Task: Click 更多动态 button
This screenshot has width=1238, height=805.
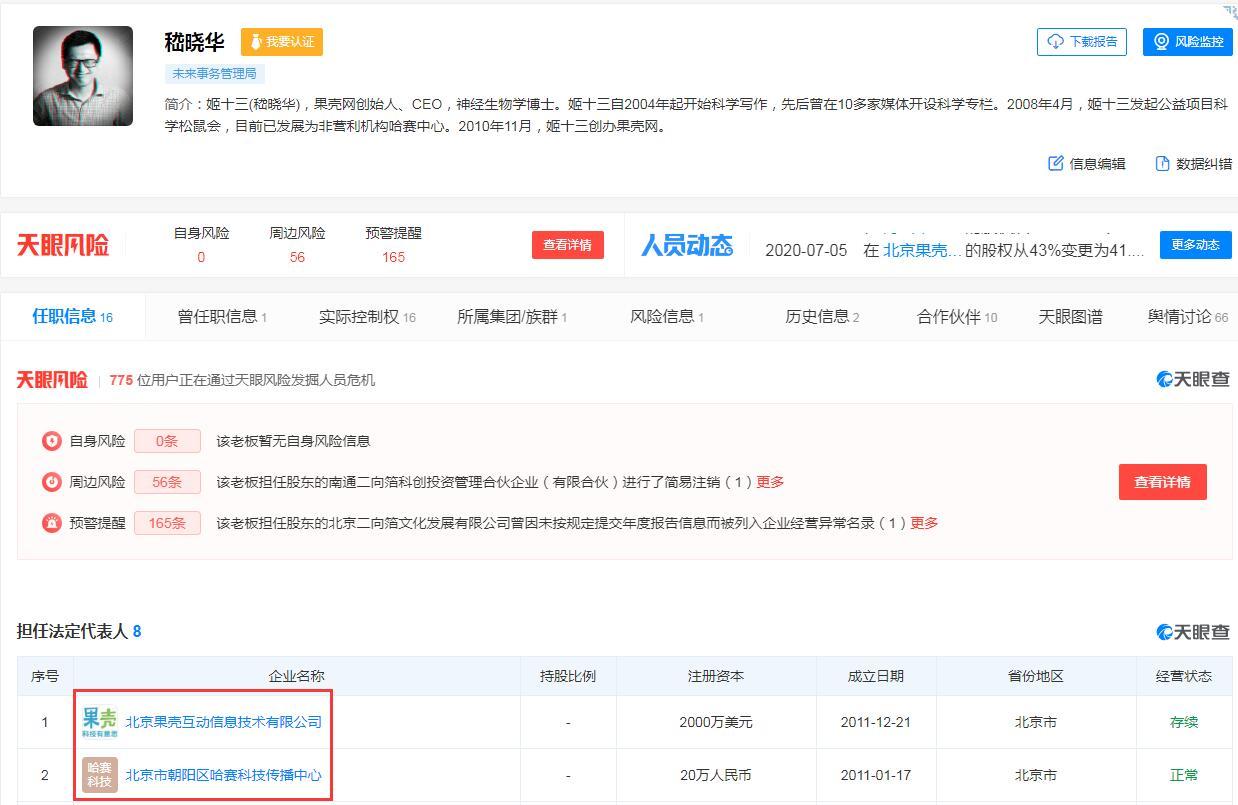Action: tap(1195, 245)
